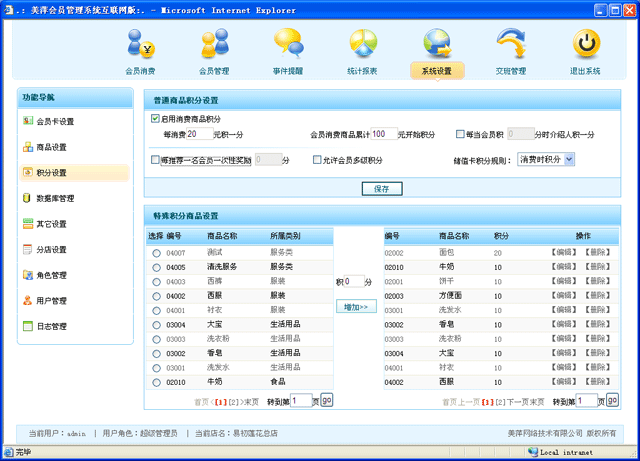This screenshot has height=461, width=640.
Task: Open the 统计报表 pie chart icon
Action: pos(363,42)
